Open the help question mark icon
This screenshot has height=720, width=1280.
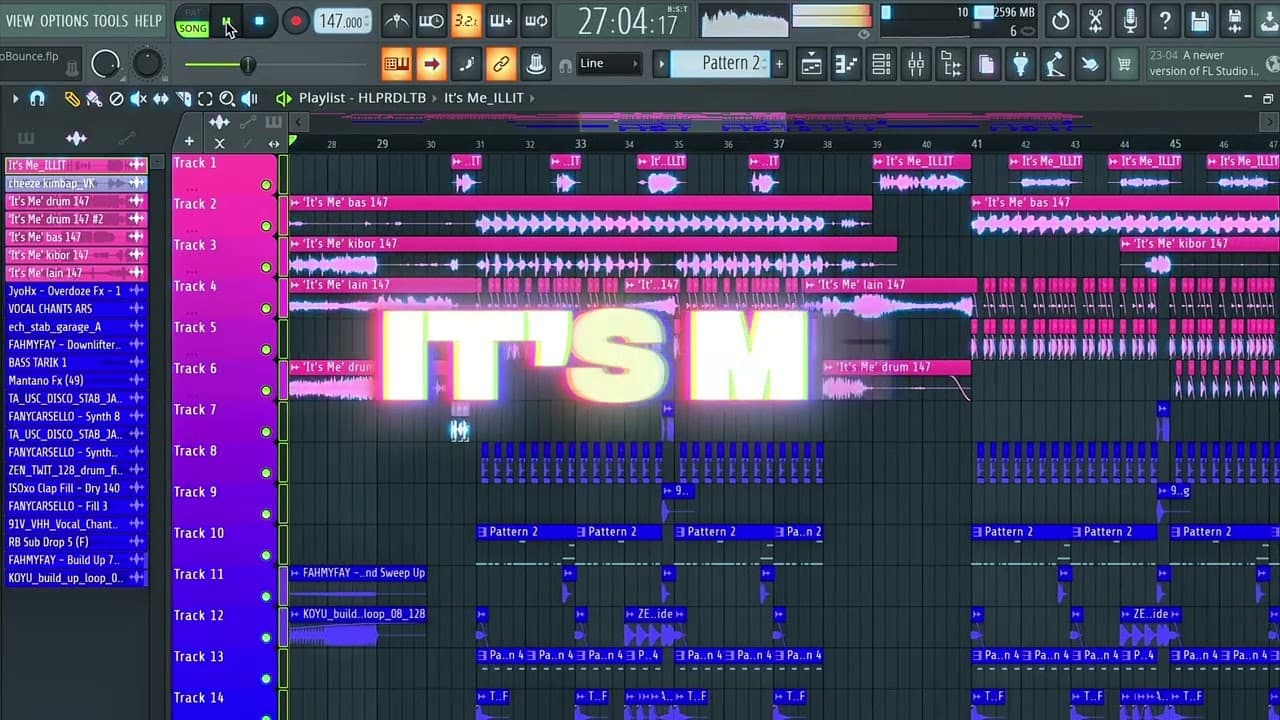click(1165, 20)
